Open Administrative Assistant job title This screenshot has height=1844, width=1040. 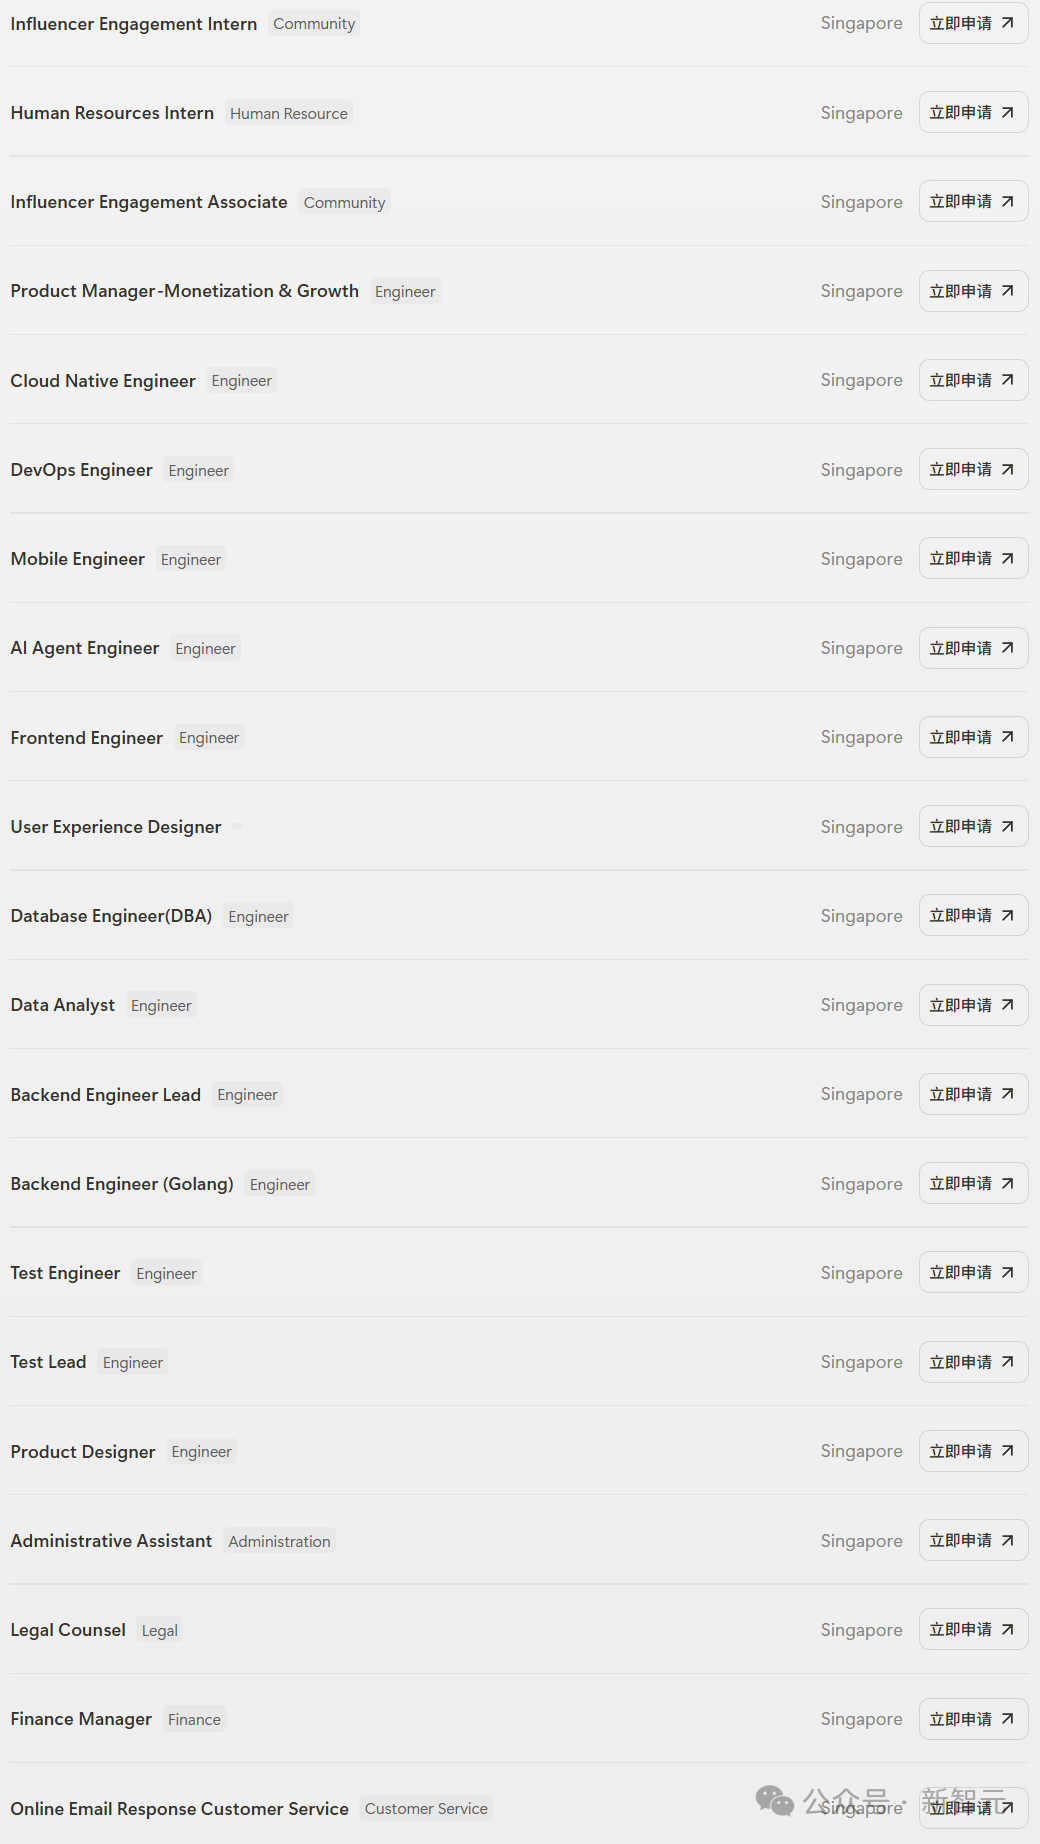pos(111,1541)
